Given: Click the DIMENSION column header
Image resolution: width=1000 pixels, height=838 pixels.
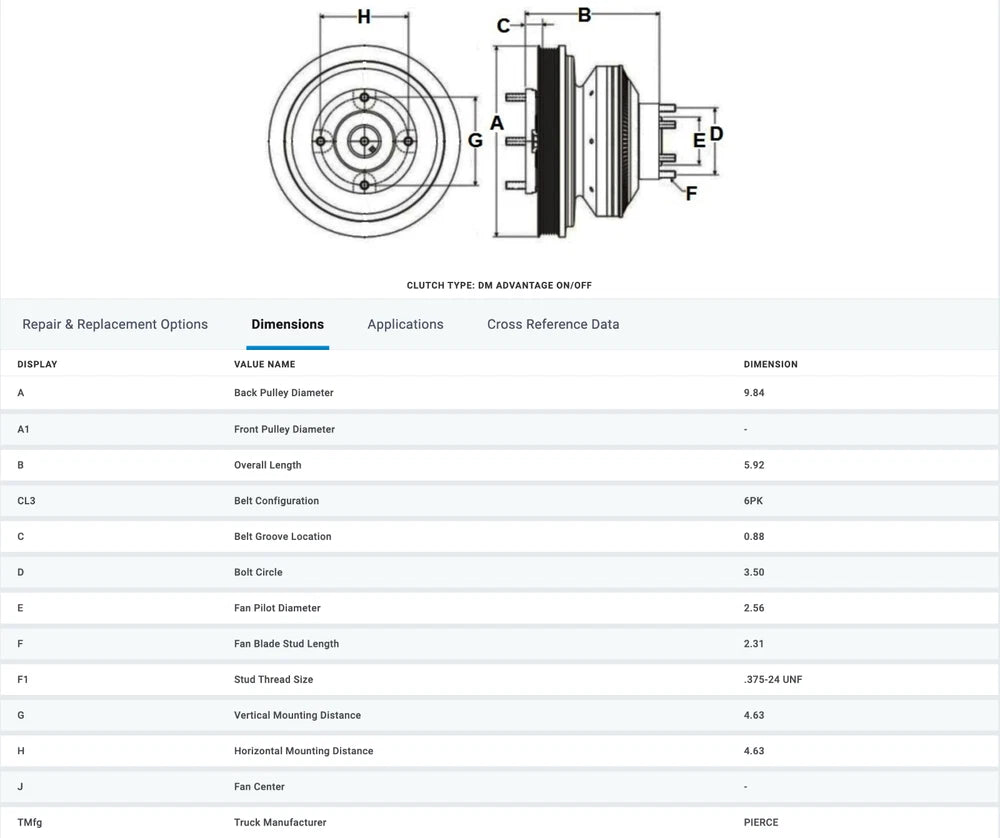Looking at the screenshot, I should (x=770, y=364).
